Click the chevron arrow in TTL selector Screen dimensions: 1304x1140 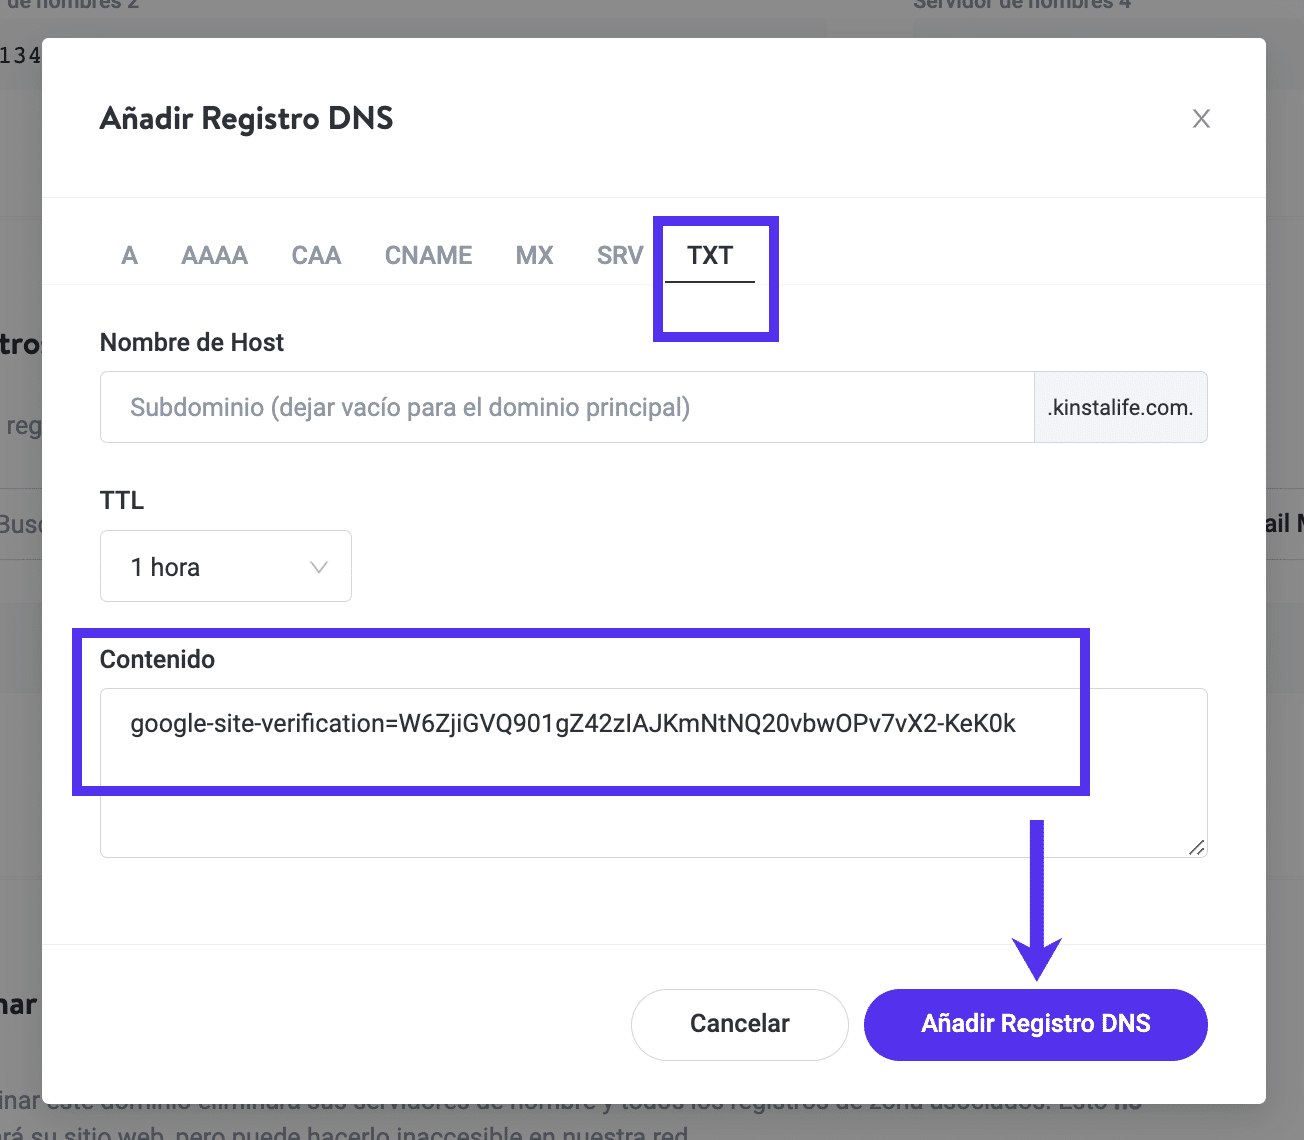[319, 567]
